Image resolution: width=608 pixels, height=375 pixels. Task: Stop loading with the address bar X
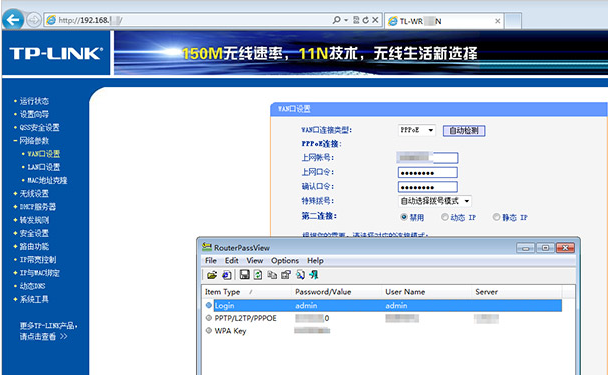click(x=375, y=20)
